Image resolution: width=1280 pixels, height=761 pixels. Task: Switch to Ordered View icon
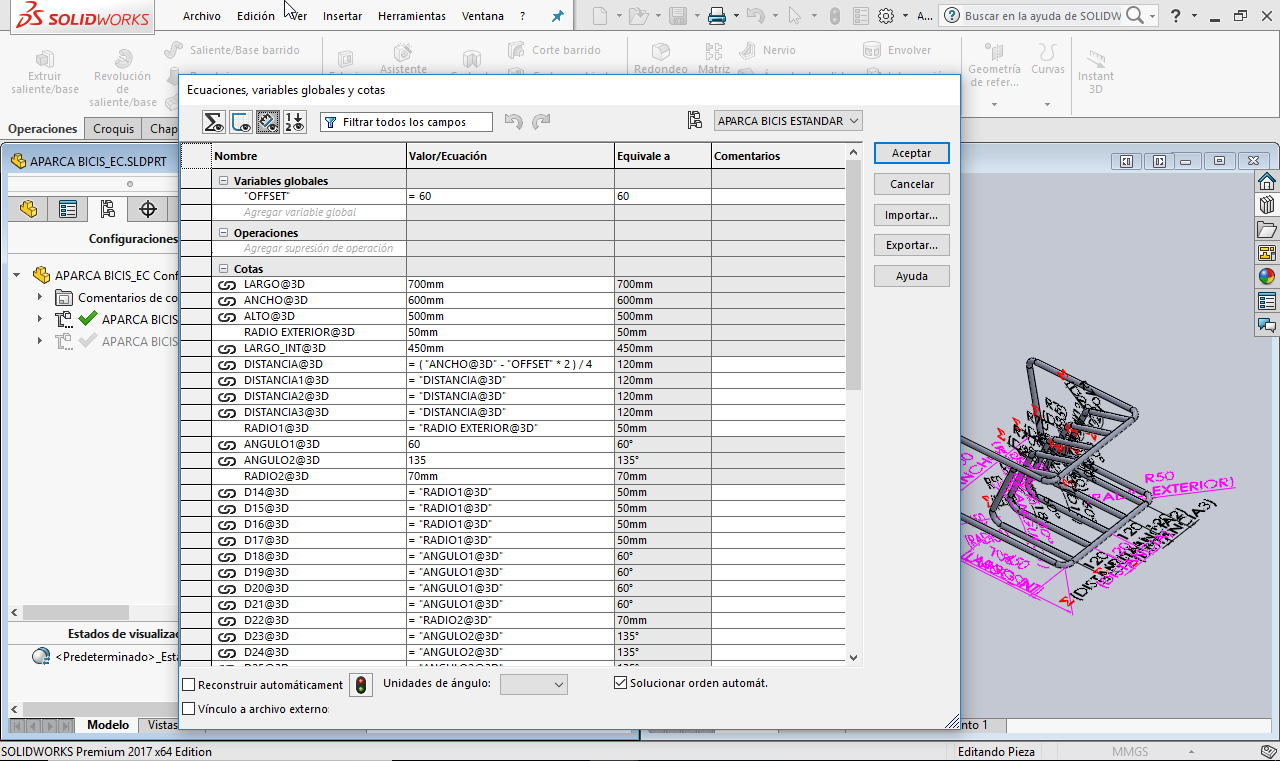[295, 122]
